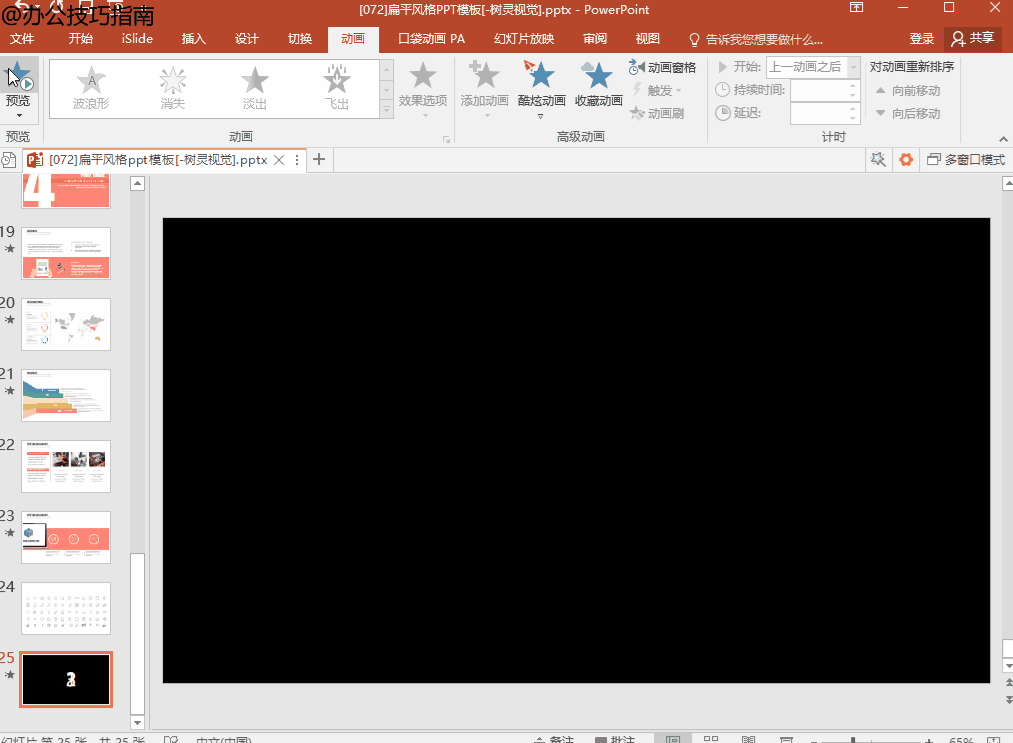Show the 动画窗格 animation pane
The height and width of the screenshot is (743, 1013).
point(662,67)
